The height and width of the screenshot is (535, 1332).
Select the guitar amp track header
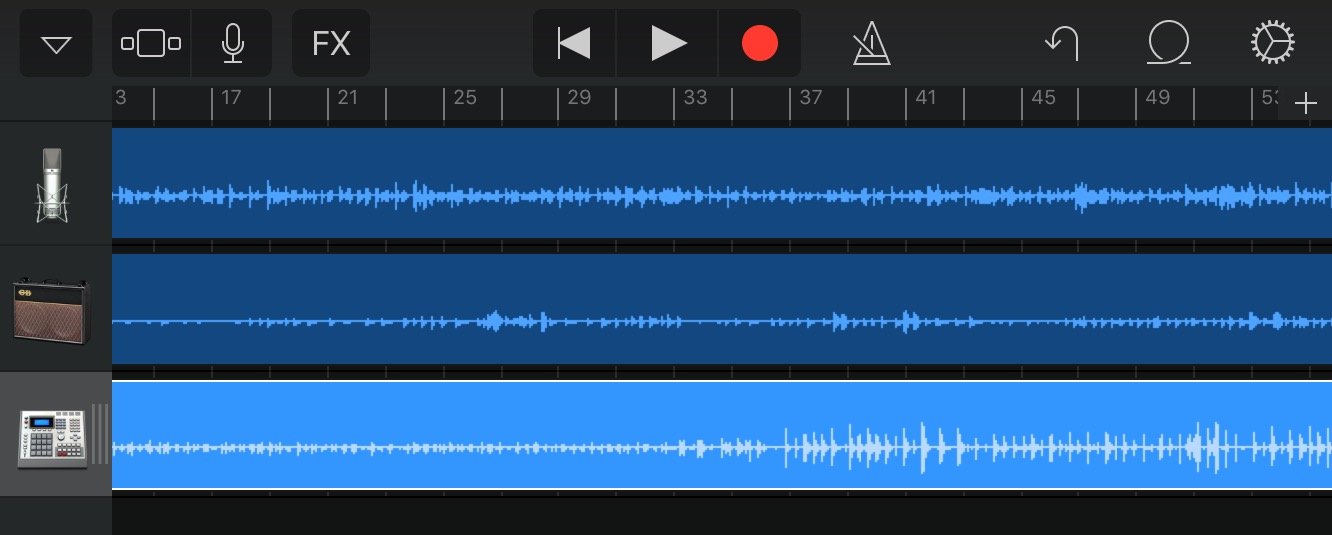[52, 311]
